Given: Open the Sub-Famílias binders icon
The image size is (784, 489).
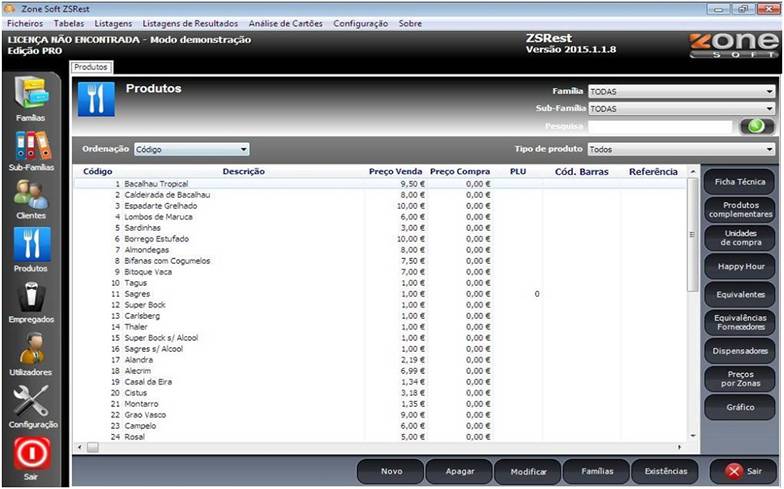Looking at the screenshot, I should point(33,146).
